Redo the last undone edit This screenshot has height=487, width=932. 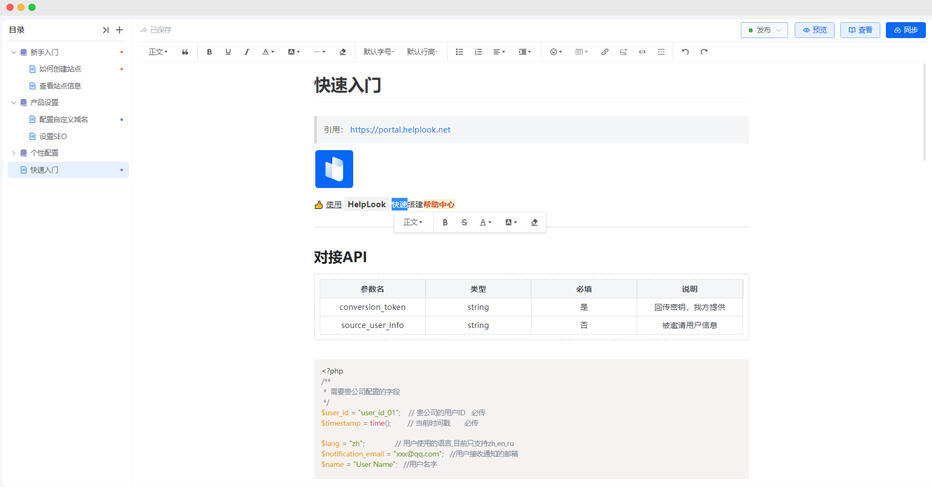[x=704, y=52]
